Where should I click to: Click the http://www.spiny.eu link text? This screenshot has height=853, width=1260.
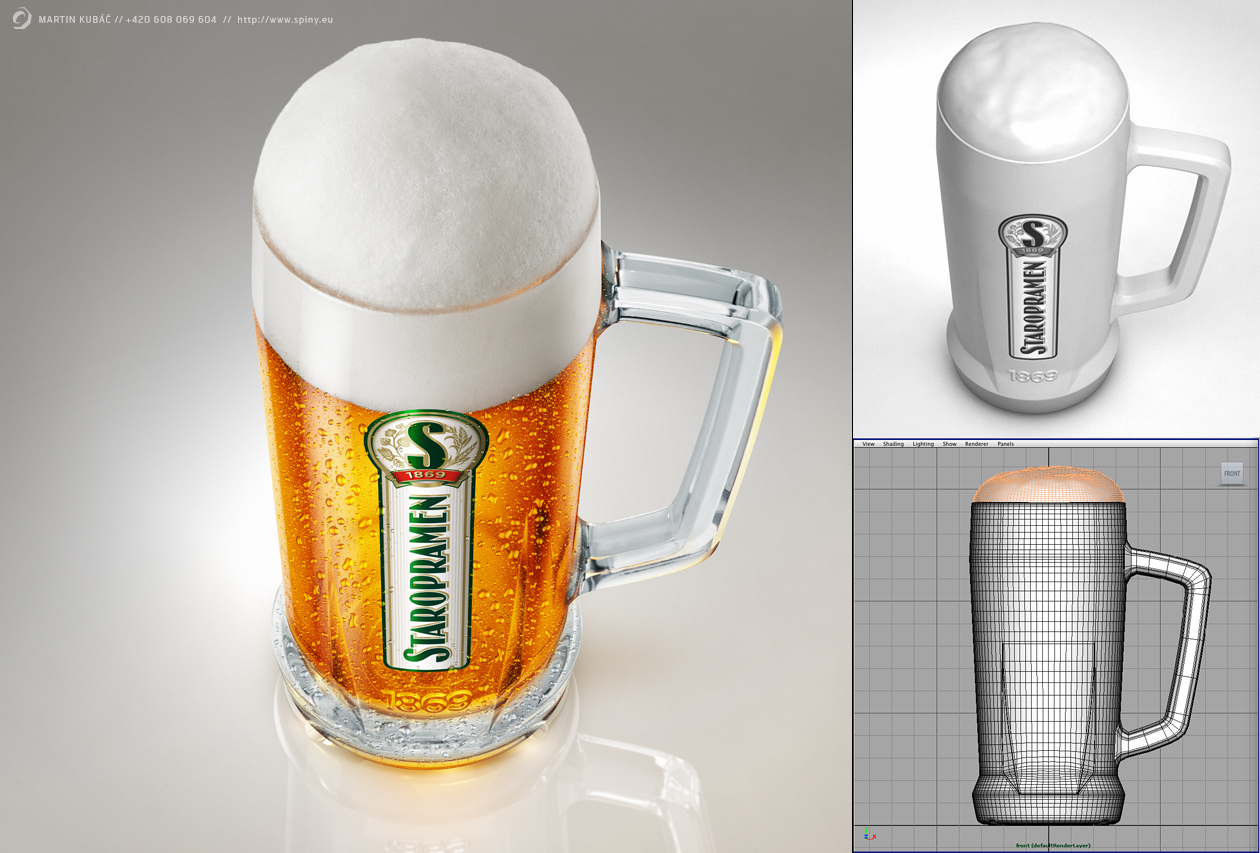point(285,19)
